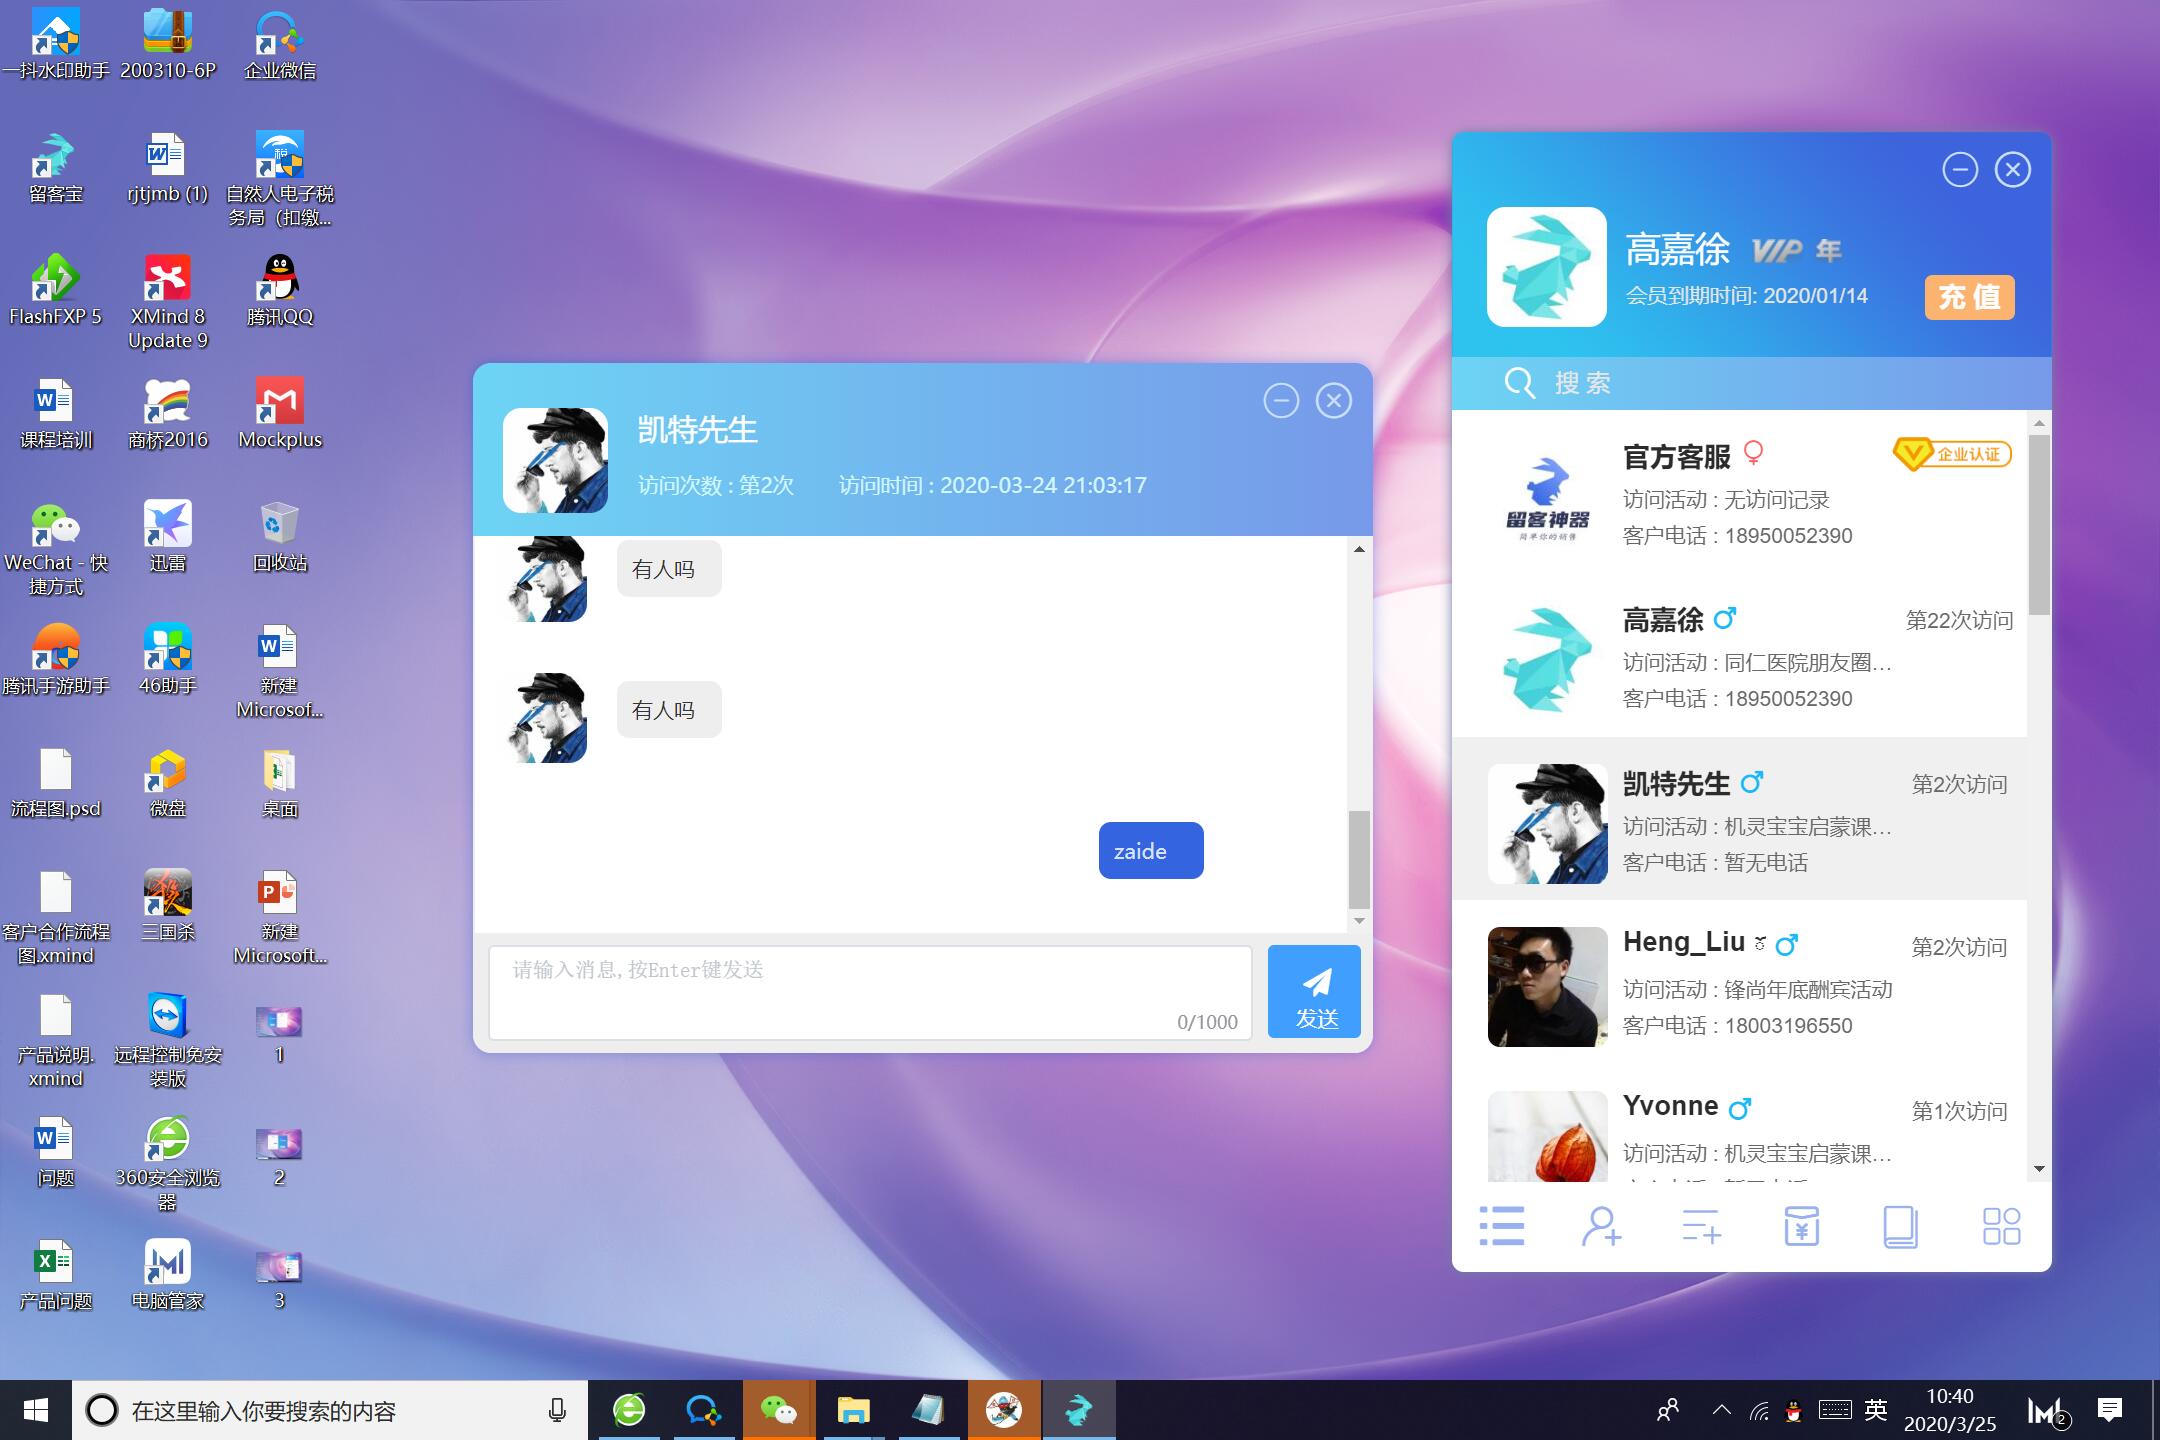Open the 远程控制免安装版 desktop icon
2160x1440 pixels.
click(168, 1040)
